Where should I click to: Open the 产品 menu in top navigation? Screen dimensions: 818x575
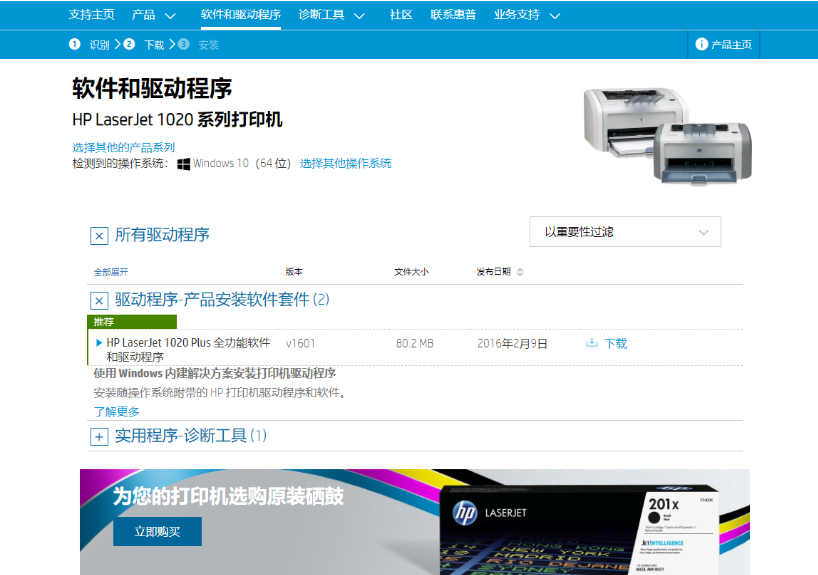(x=153, y=15)
